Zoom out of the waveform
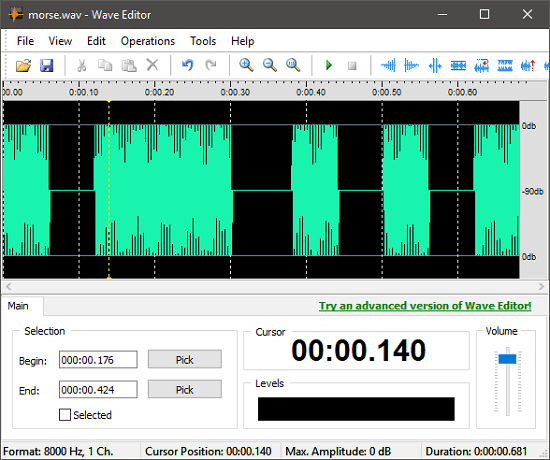The width and height of the screenshot is (550, 460). point(270,65)
